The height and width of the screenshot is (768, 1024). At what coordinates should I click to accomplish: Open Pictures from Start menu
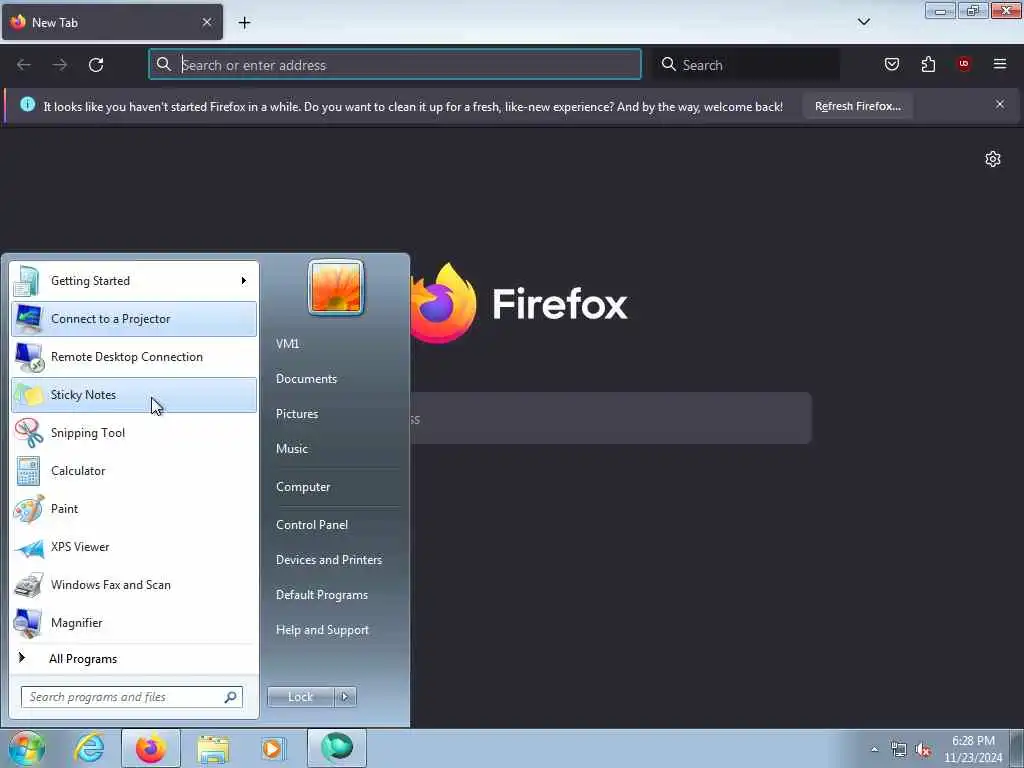point(296,414)
